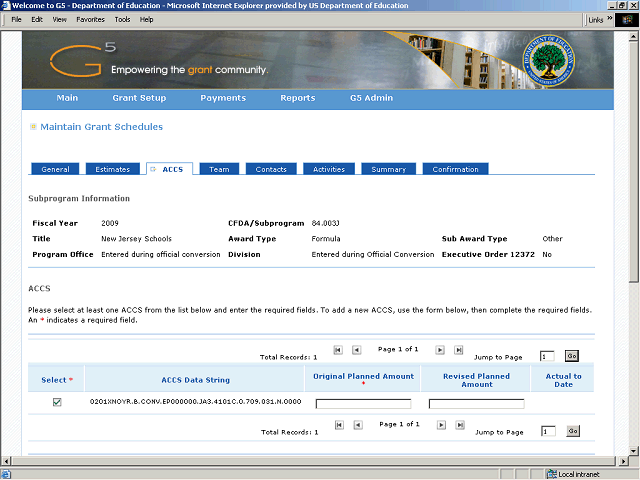
Task: Click the top Go button
Action: [572, 356]
